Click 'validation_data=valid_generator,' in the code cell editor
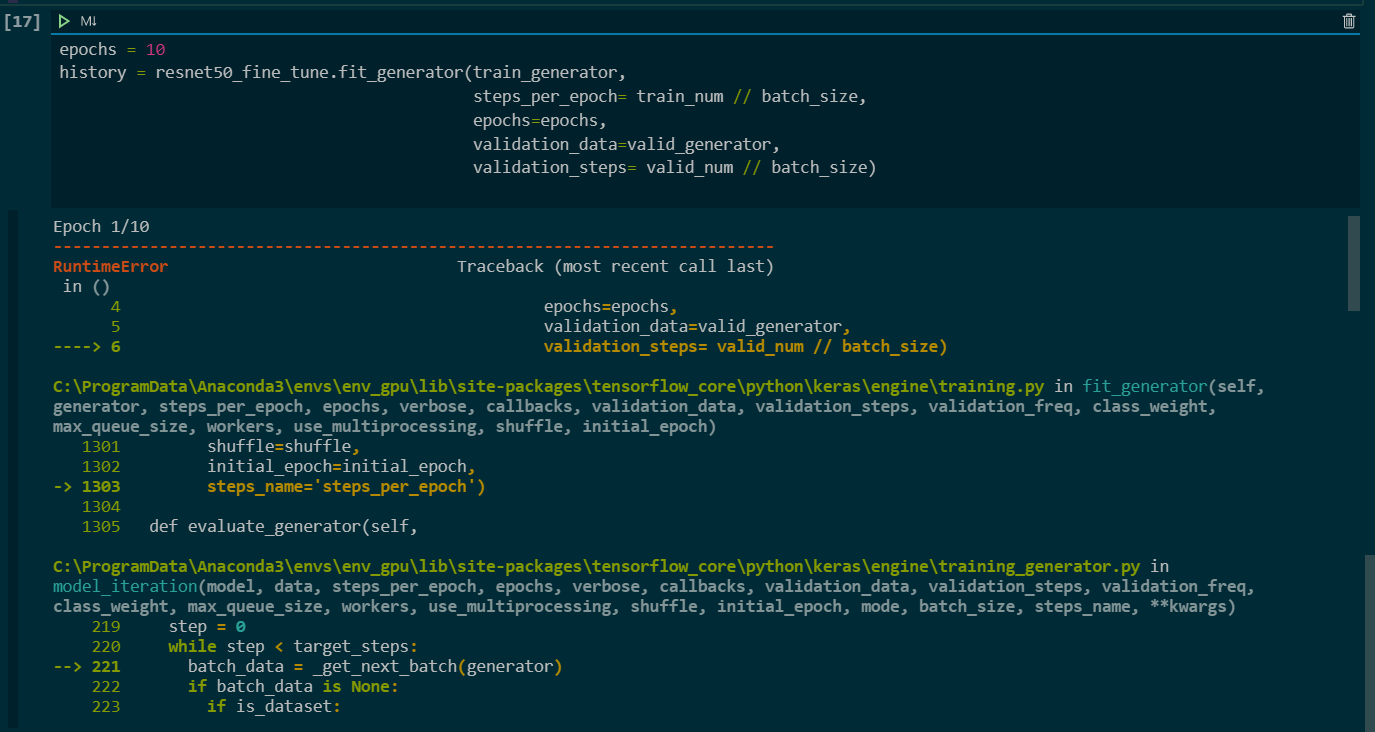The image size is (1375, 732). click(626, 144)
